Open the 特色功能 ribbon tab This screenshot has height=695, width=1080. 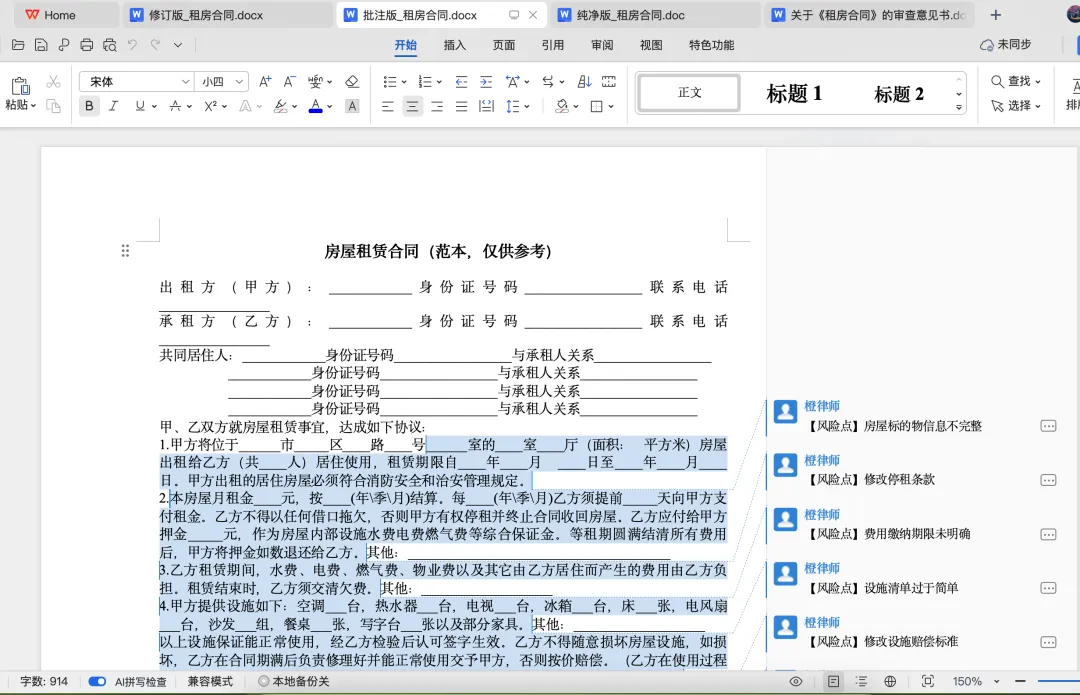712,45
